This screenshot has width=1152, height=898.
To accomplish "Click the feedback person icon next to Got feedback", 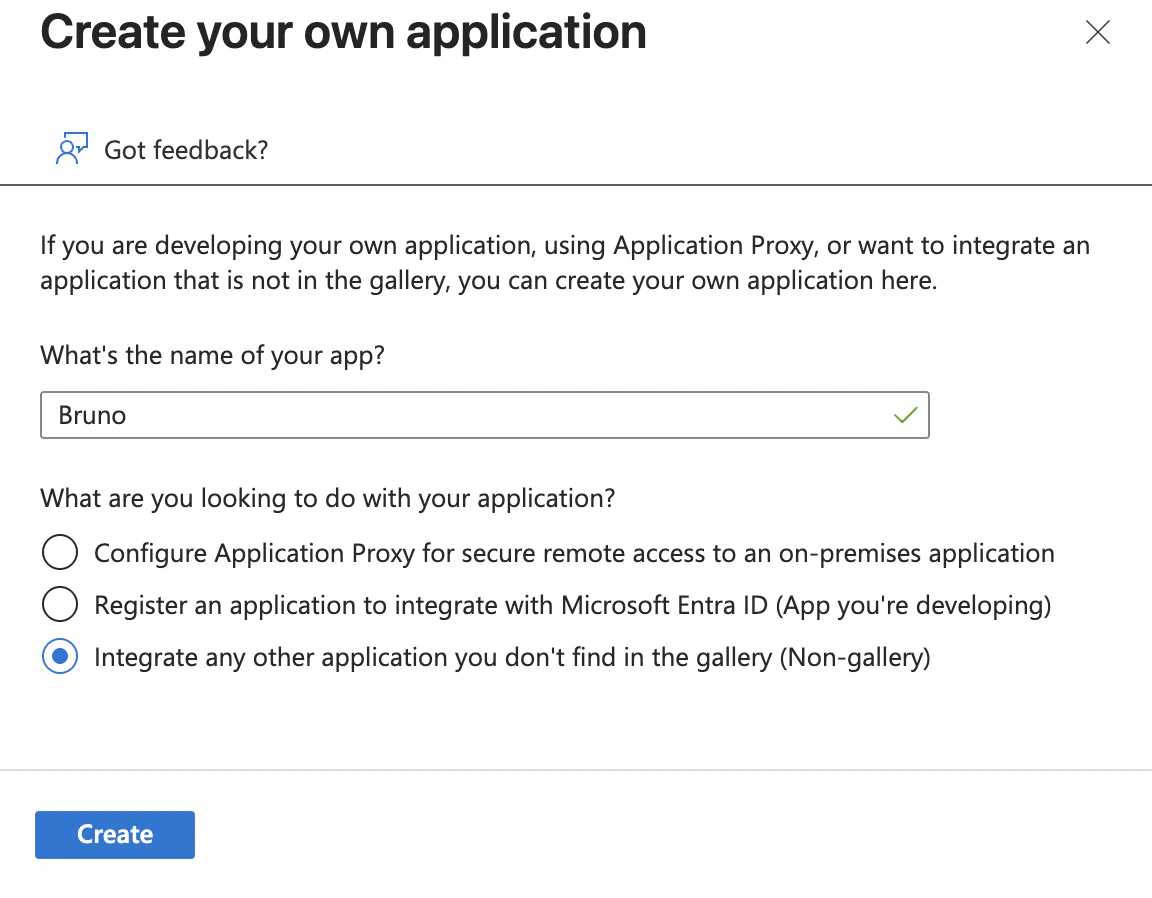I will [x=70, y=147].
